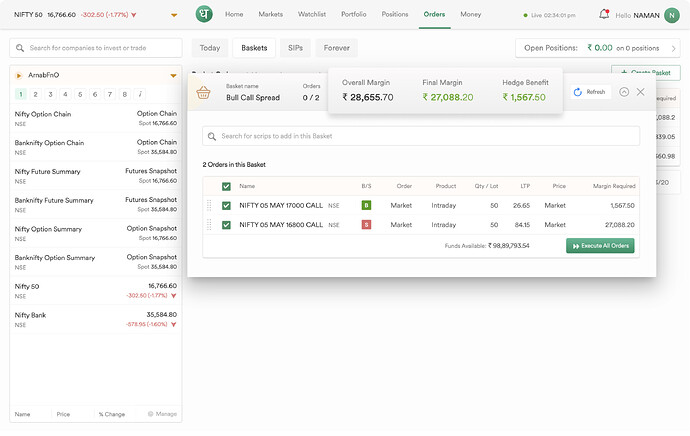
Task: Switch to the Portfolio nav tab
Action: 352,15
